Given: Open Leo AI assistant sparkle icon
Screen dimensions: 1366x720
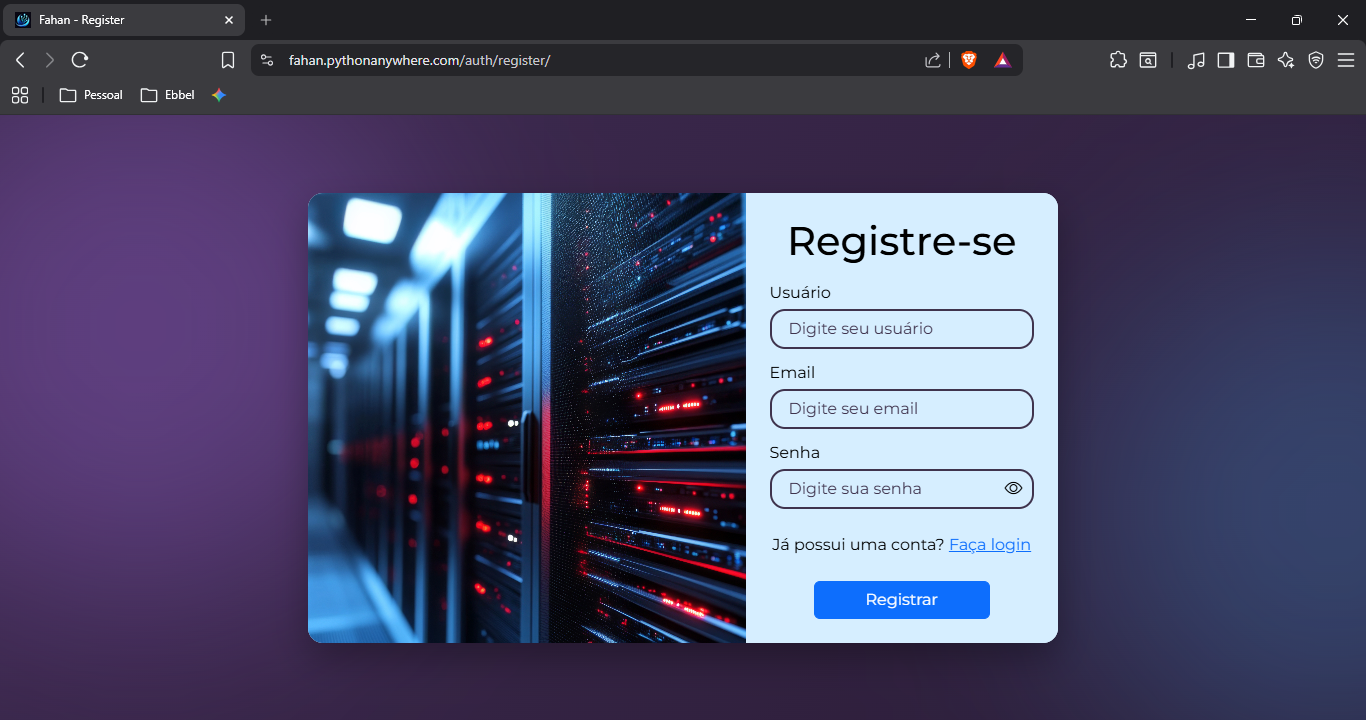Looking at the screenshot, I should tap(1286, 60).
